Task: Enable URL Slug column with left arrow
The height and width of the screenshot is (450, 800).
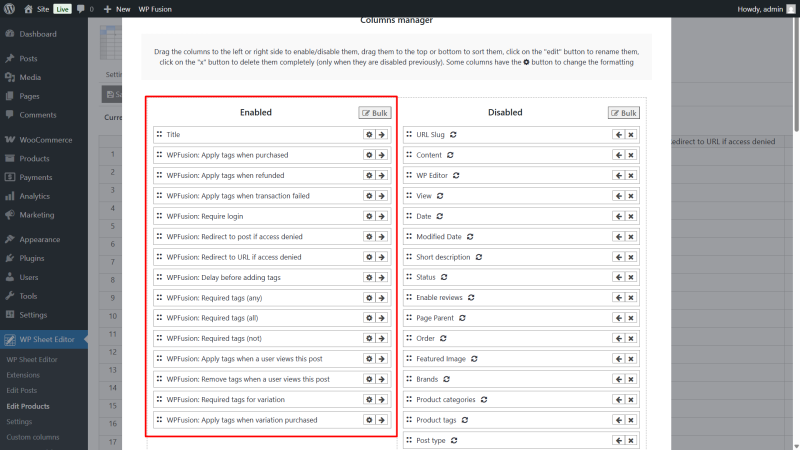Action: tap(618, 135)
